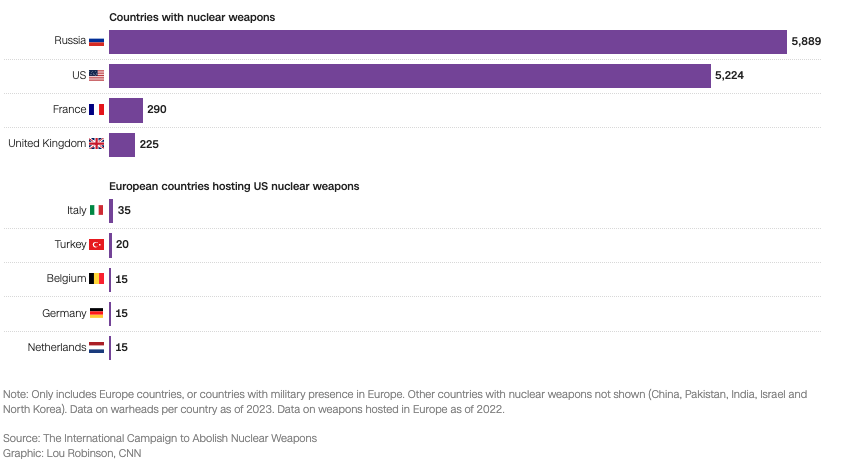Image resolution: width=858 pixels, height=473 pixels.
Task: Select the purple US bar
Action: (409, 76)
